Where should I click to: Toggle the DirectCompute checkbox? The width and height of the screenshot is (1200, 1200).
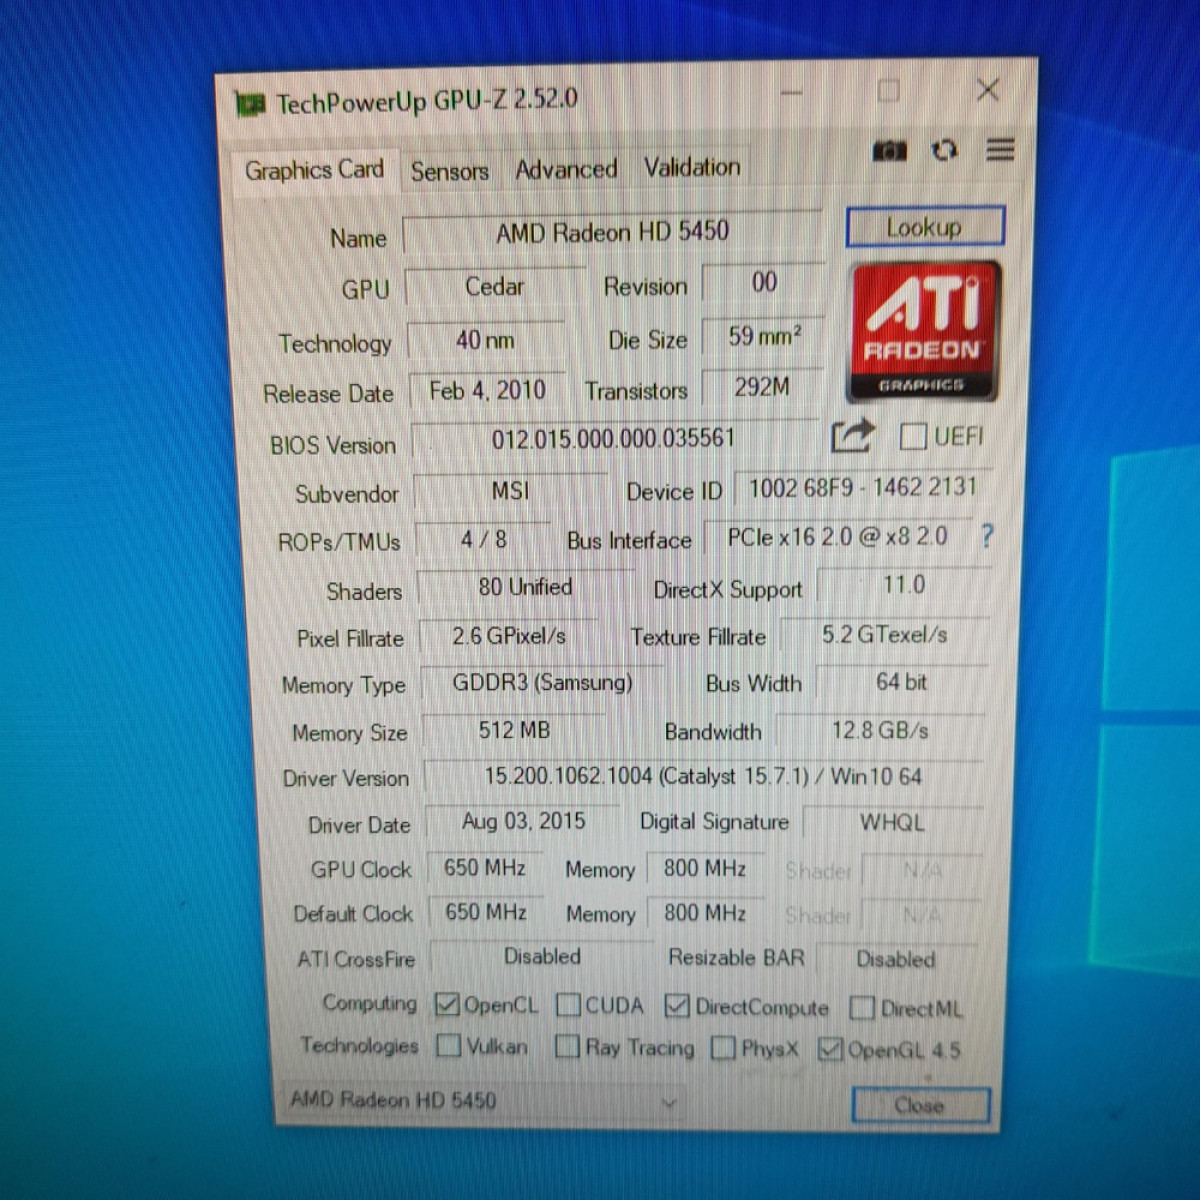(677, 1006)
